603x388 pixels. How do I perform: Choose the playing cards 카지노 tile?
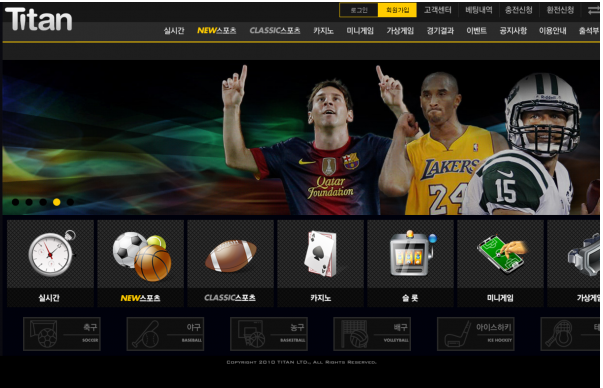point(320,263)
